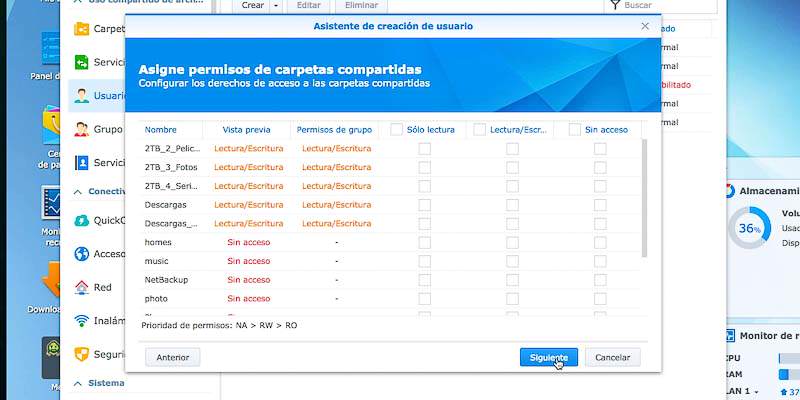800x400 pixels.
Task: Check no-access box for music folder
Action: click(600, 261)
